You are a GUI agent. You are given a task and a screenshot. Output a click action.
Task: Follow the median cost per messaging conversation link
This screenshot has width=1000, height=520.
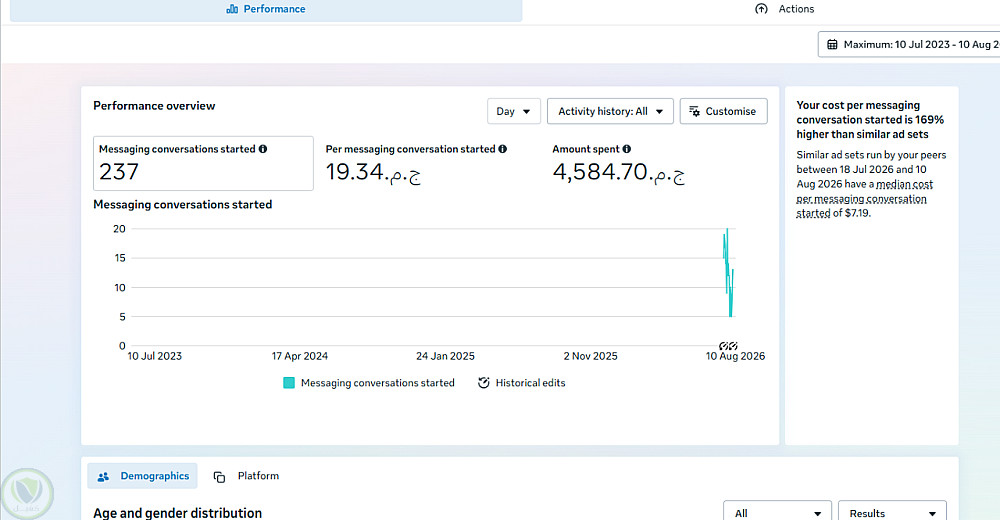[x=864, y=198]
